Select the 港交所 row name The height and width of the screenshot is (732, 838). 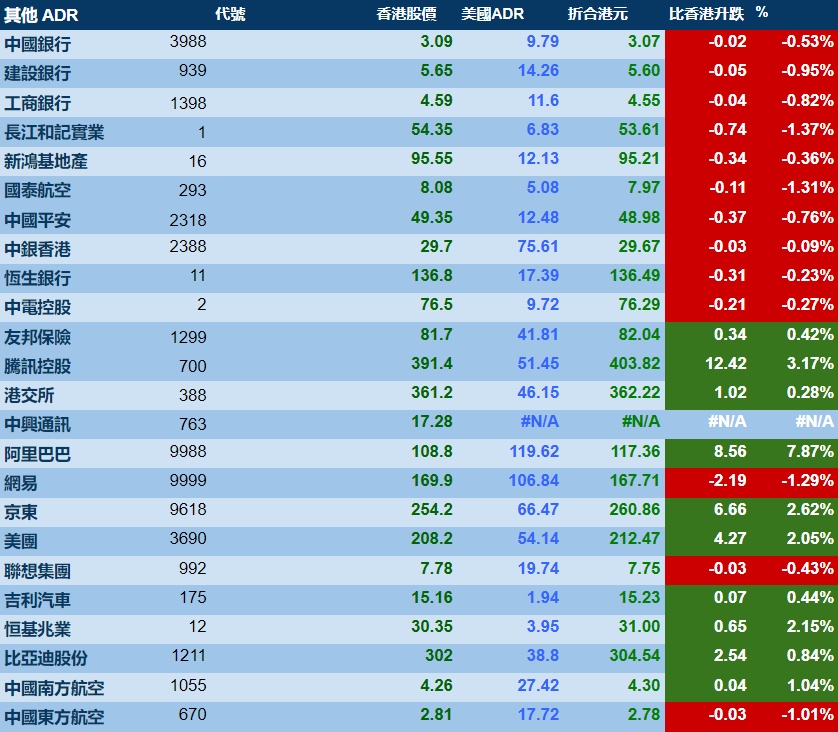point(29,395)
